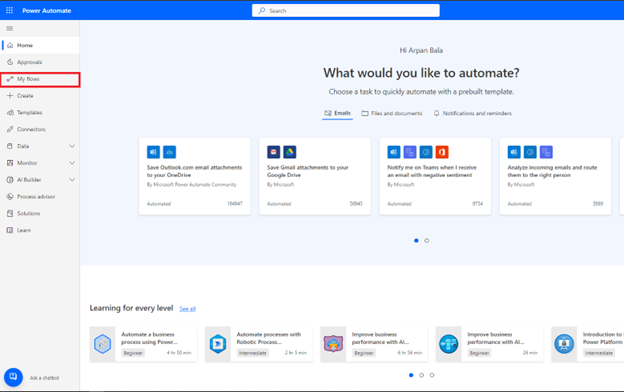Collapse the navigation hamburger menu
This screenshot has width=624, height=392.
[10, 28]
